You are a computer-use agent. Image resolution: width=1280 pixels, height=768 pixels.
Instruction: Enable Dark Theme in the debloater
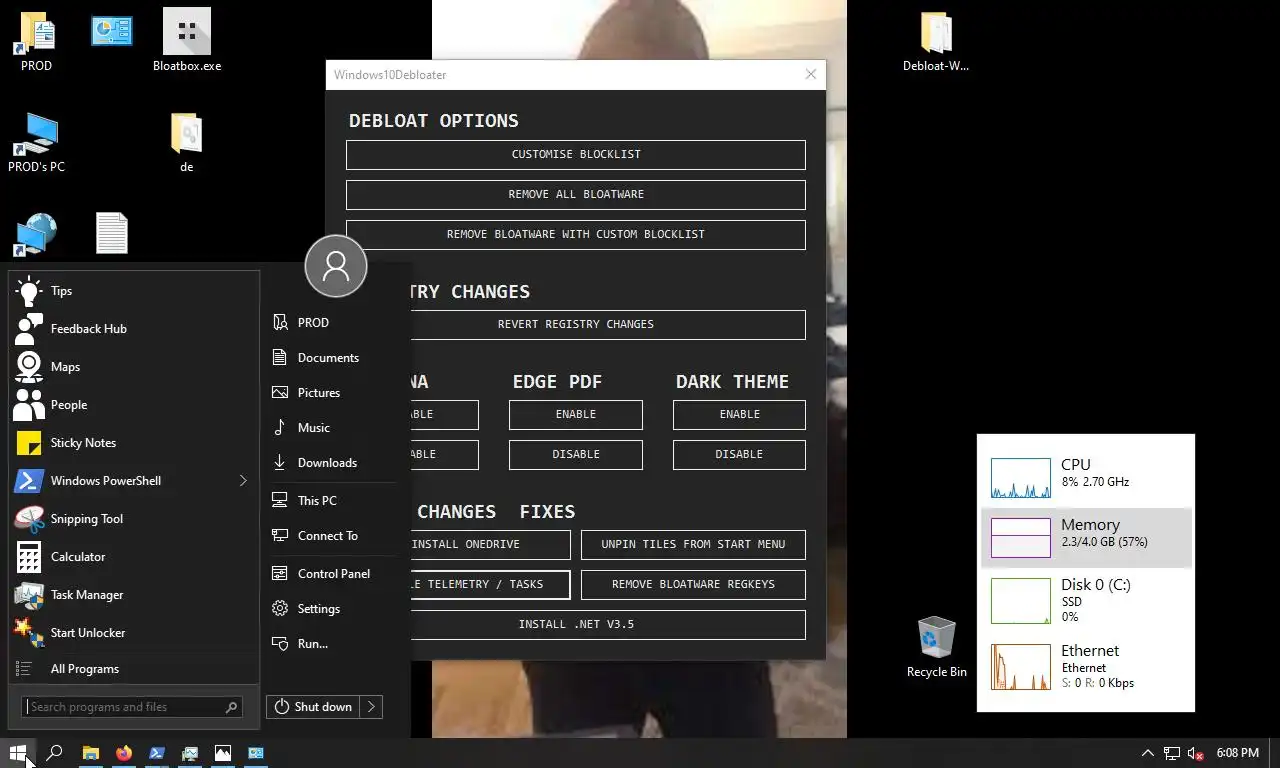739,415
